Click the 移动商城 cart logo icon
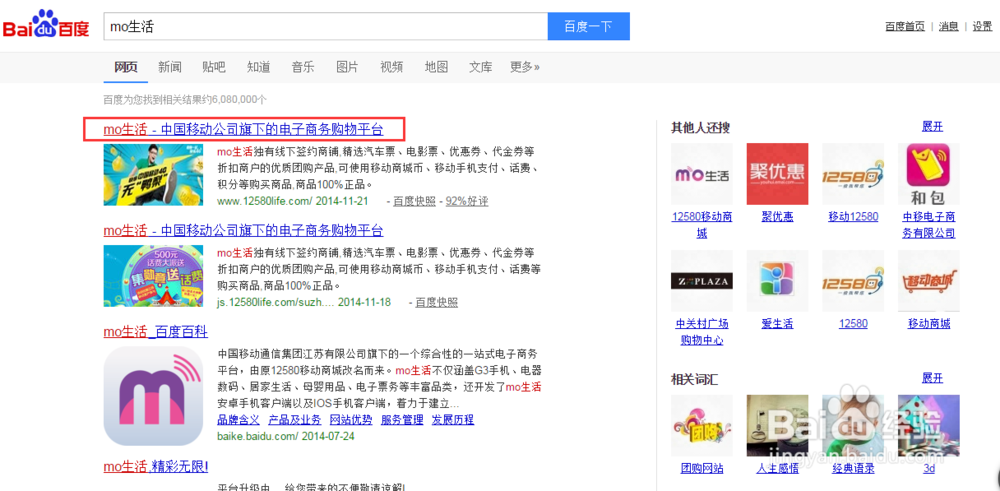Screen dimensions: 1000x491 (x=929, y=281)
